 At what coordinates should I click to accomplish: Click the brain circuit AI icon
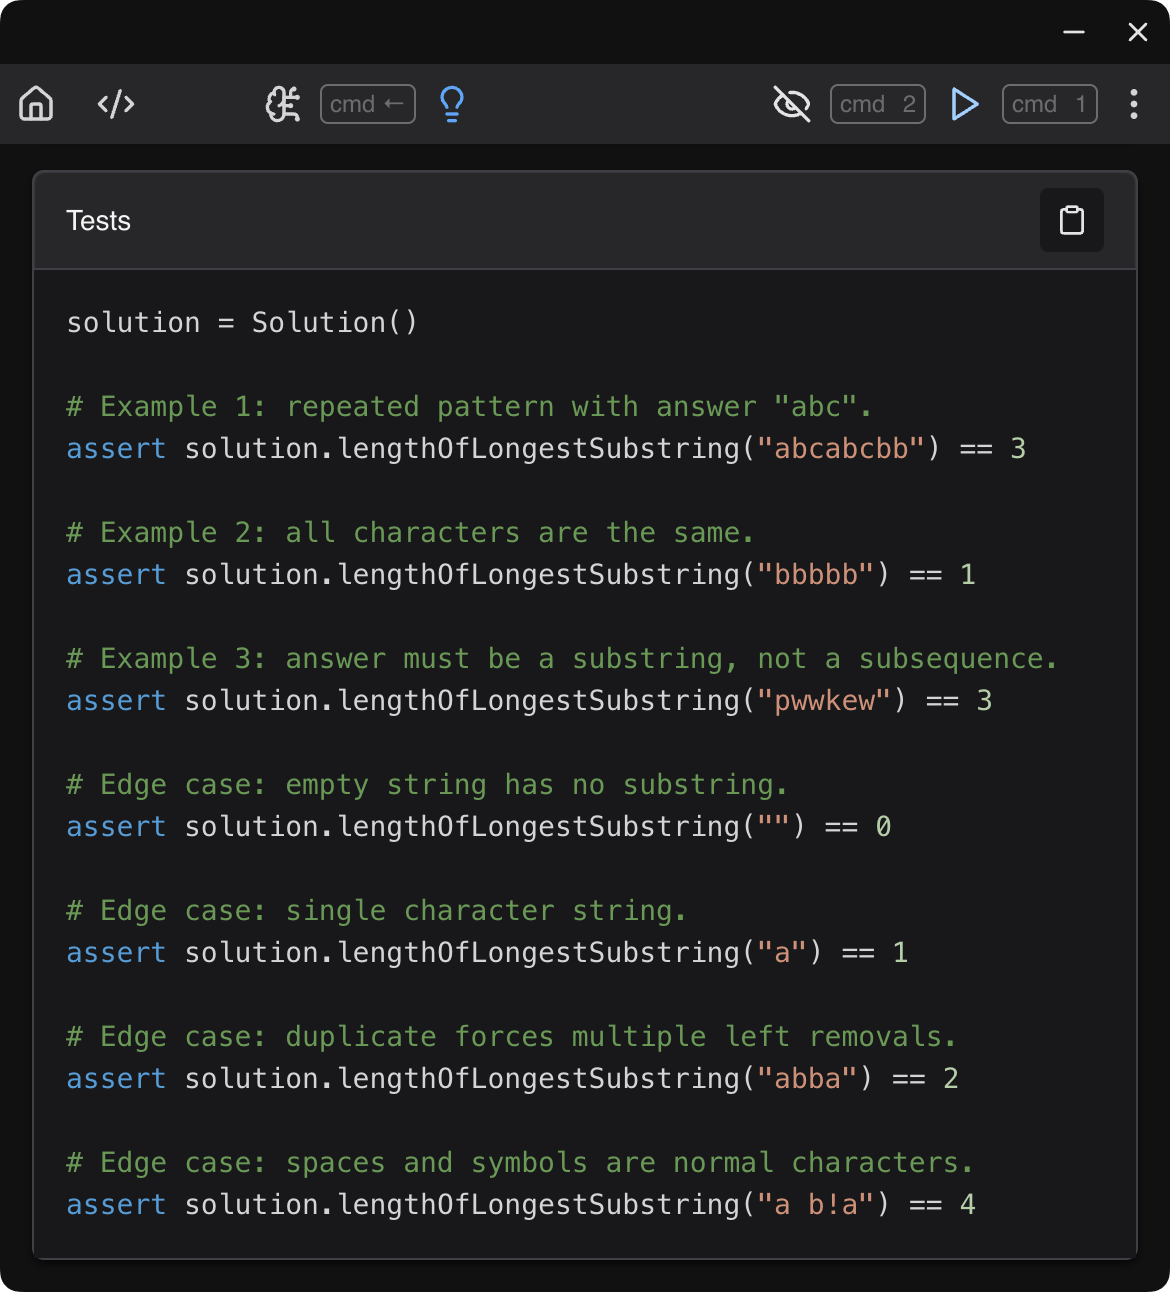coord(283,104)
